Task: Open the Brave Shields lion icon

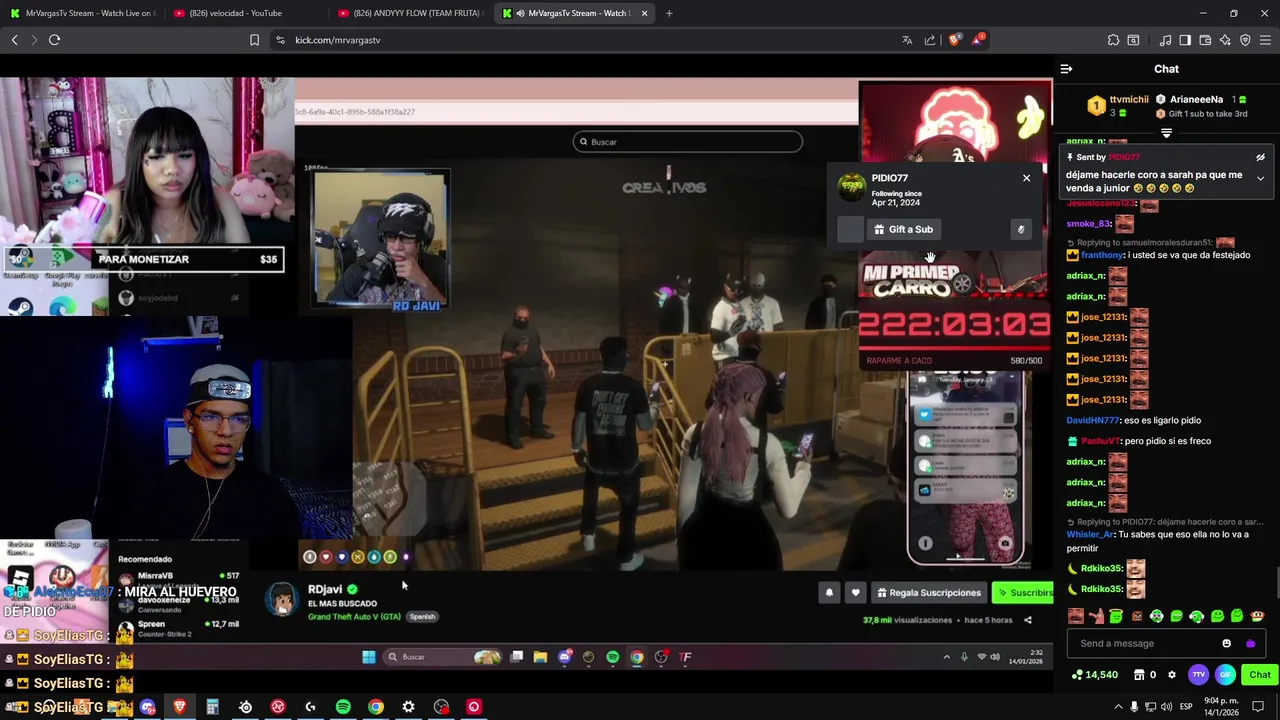Action: [x=953, y=40]
